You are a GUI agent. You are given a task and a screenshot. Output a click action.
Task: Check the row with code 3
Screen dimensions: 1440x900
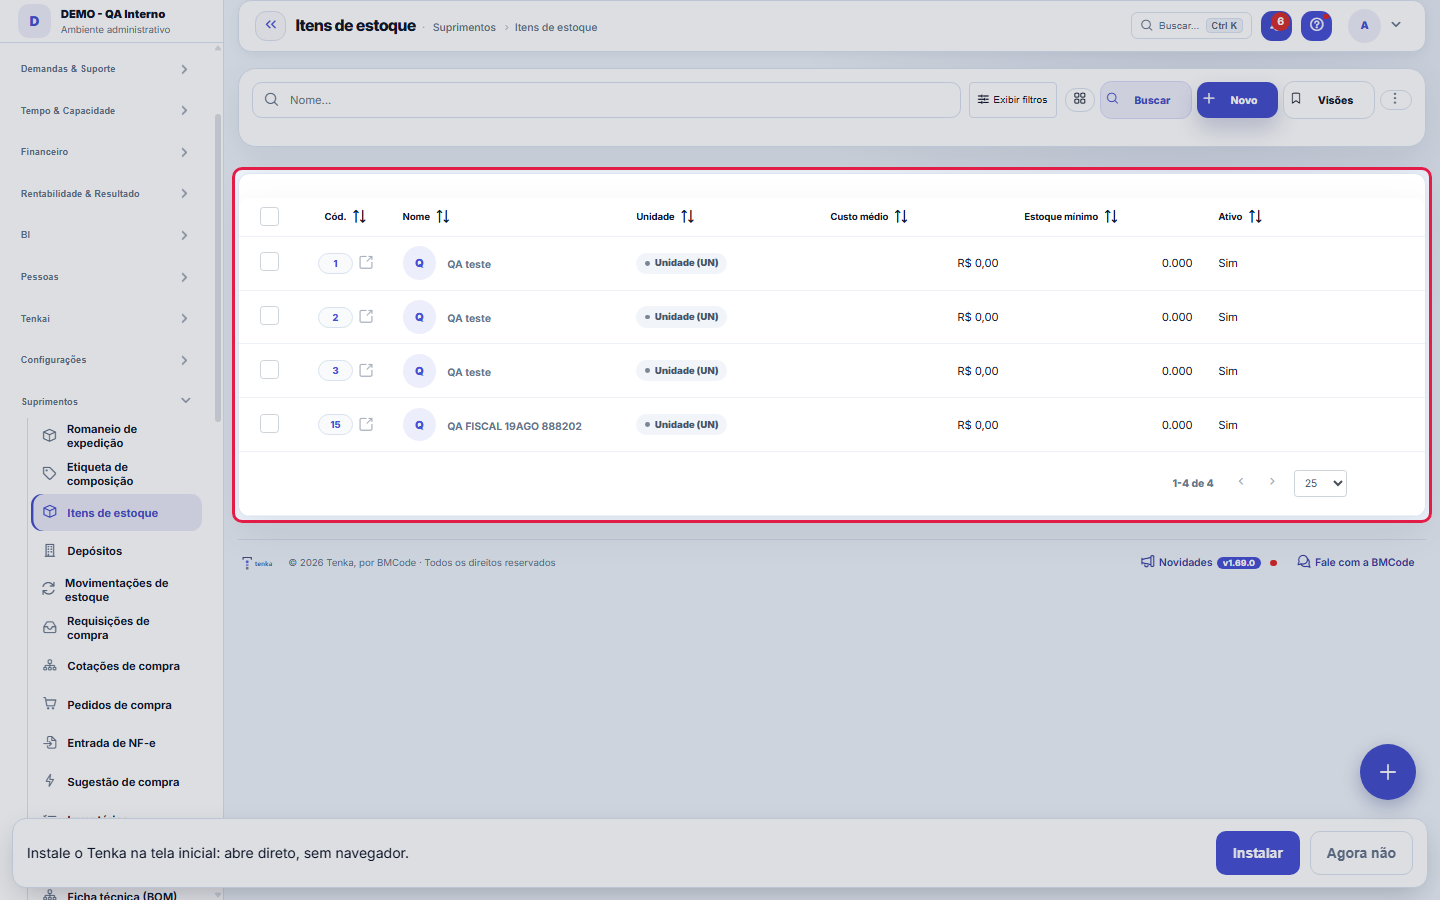pyautogui.click(x=269, y=370)
